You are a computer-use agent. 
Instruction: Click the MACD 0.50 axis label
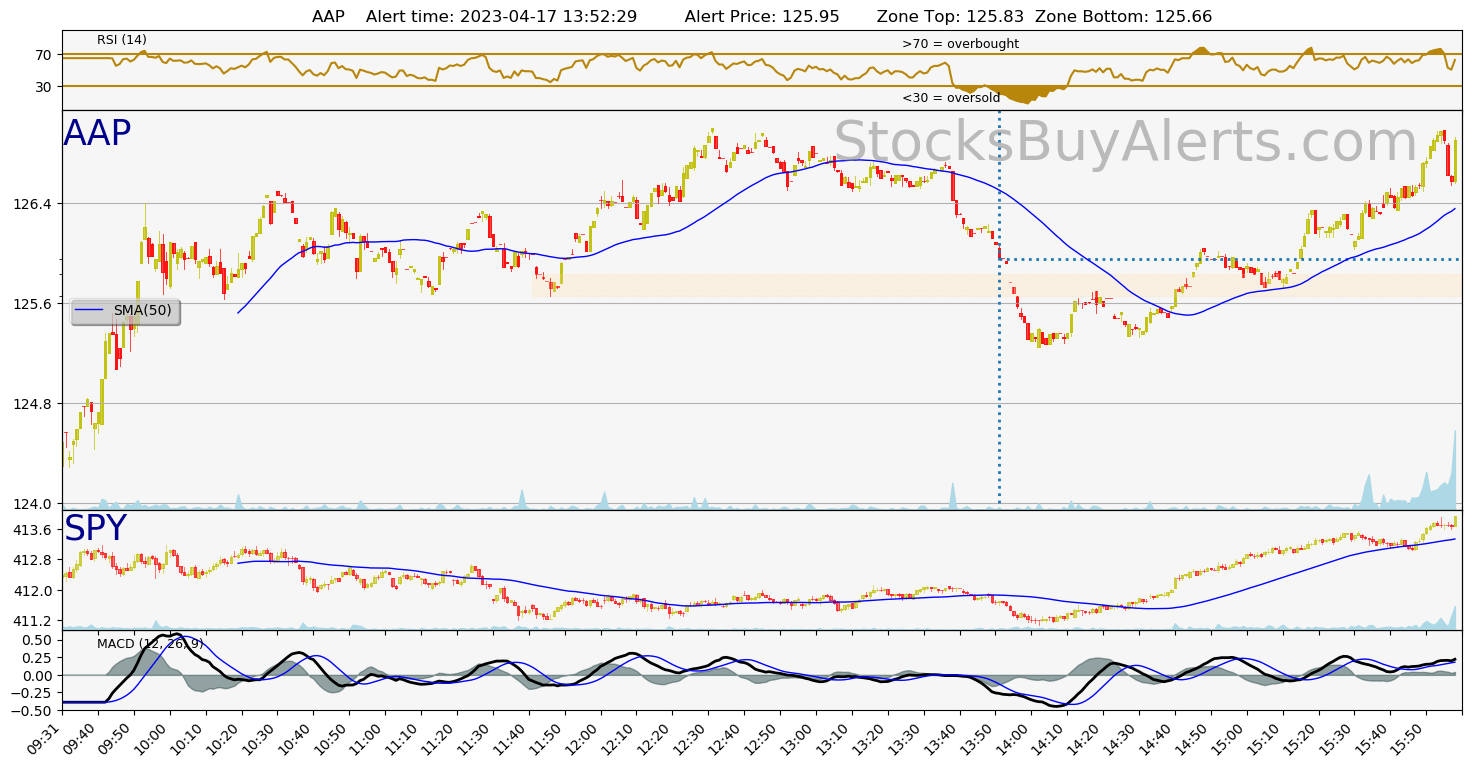tap(39, 639)
